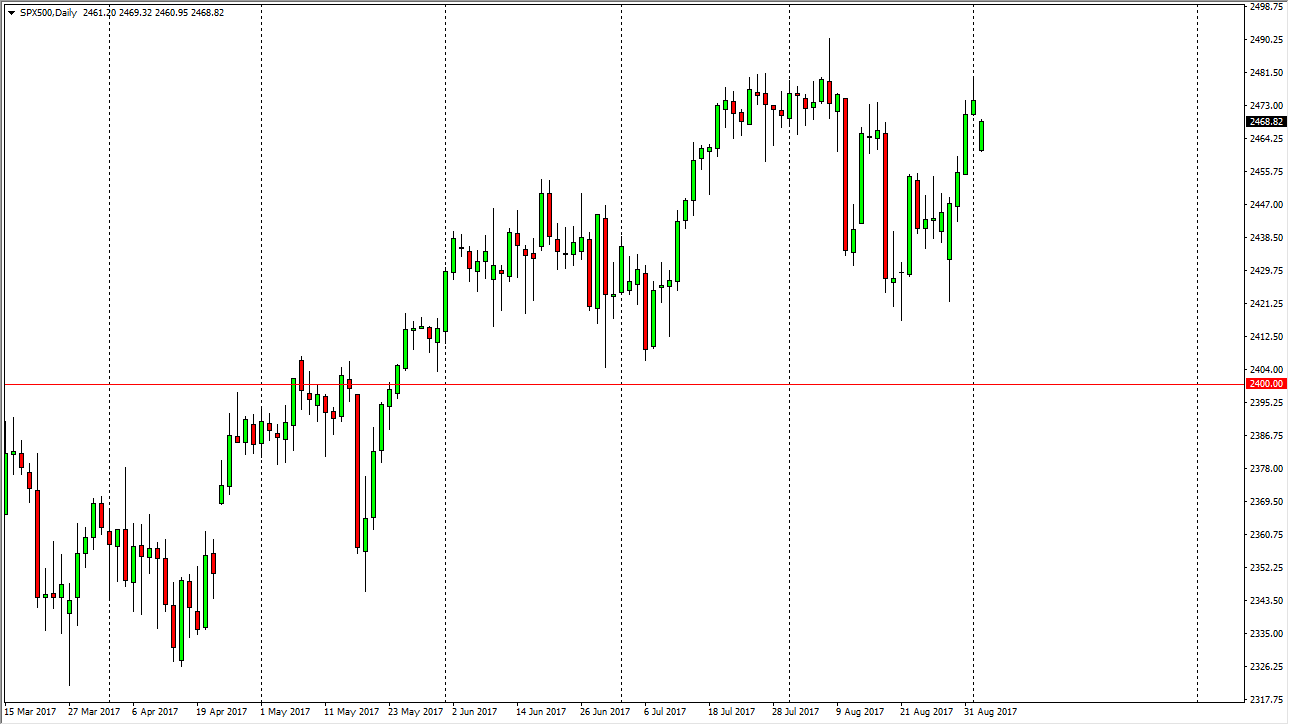Click the 6 Jul 2017 date label
This screenshot has width=1289, height=725.
pos(663,712)
